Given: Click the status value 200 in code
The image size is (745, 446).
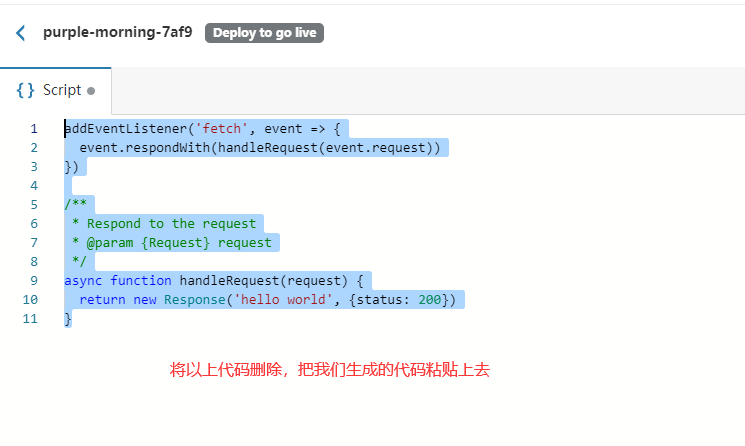Looking at the screenshot, I should pos(431,300).
